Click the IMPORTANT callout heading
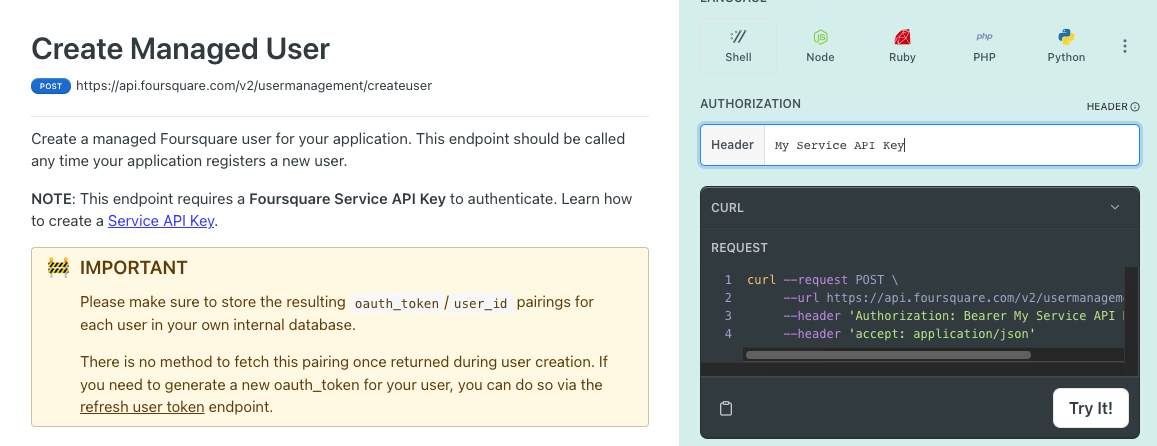 click(x=134, y=267)
